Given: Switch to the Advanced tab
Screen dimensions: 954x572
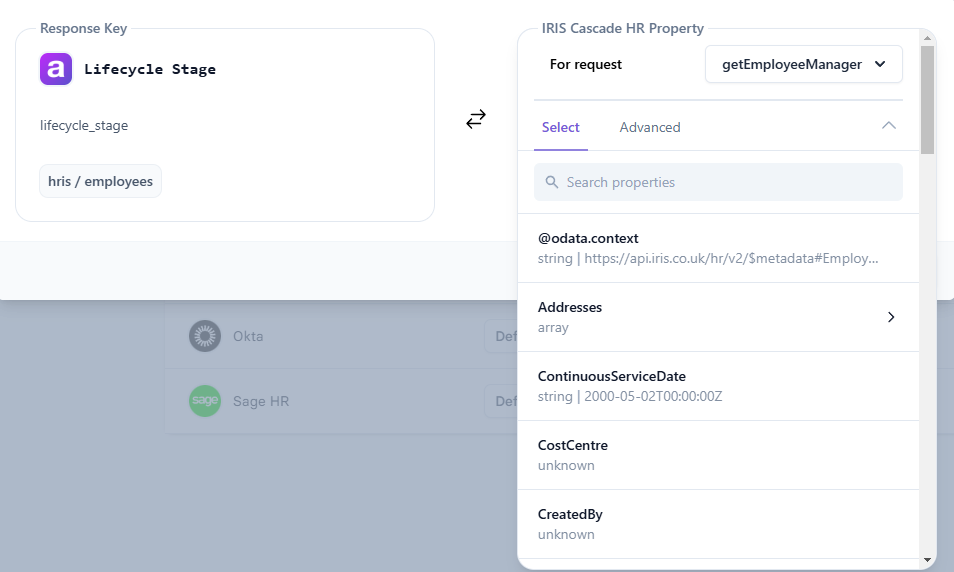Looking at the screenshot, I should tap(650, 127).
